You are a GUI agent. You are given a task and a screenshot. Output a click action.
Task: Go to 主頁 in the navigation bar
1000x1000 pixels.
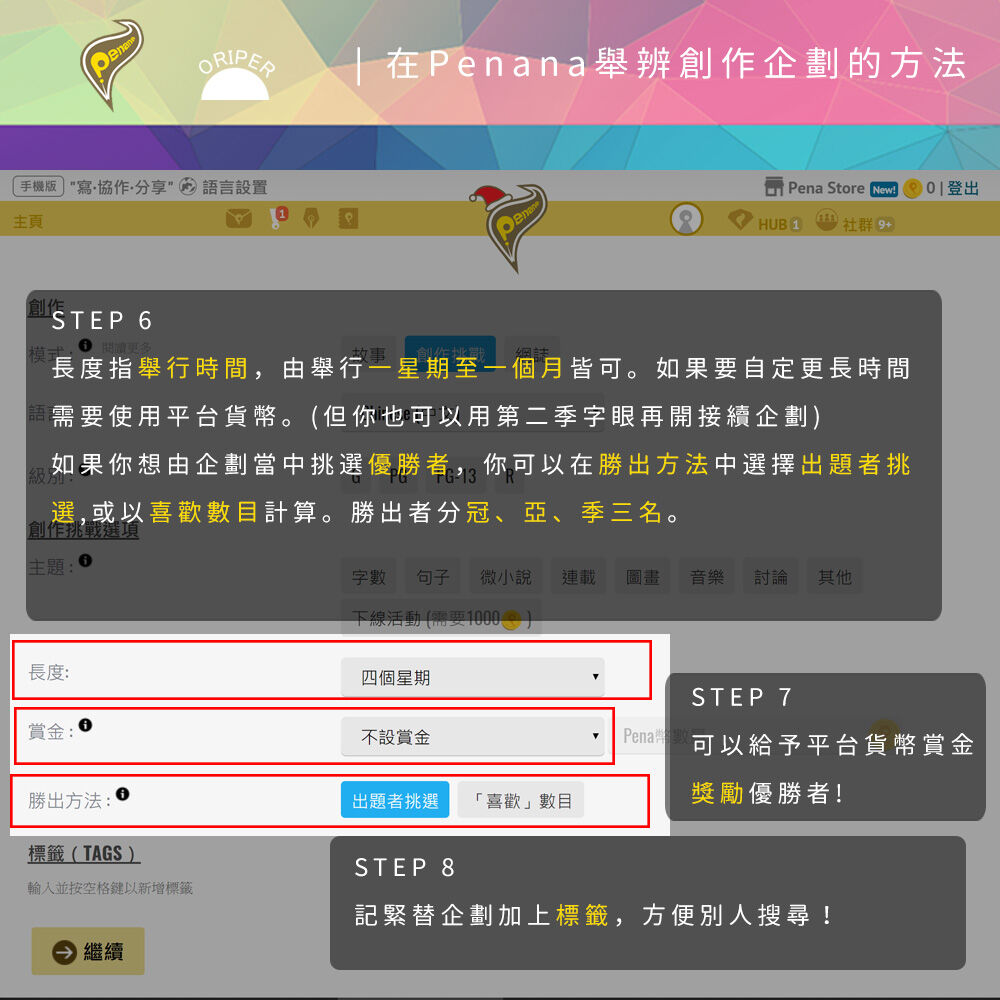[28, 221]
